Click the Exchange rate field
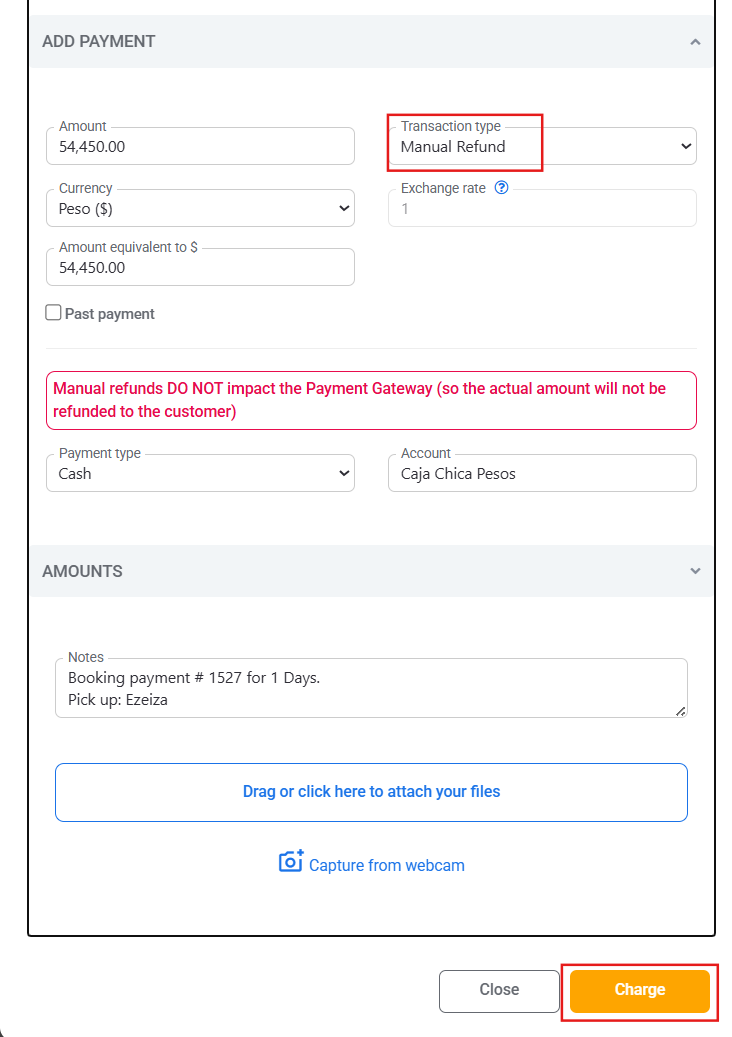 pos(542,208)
